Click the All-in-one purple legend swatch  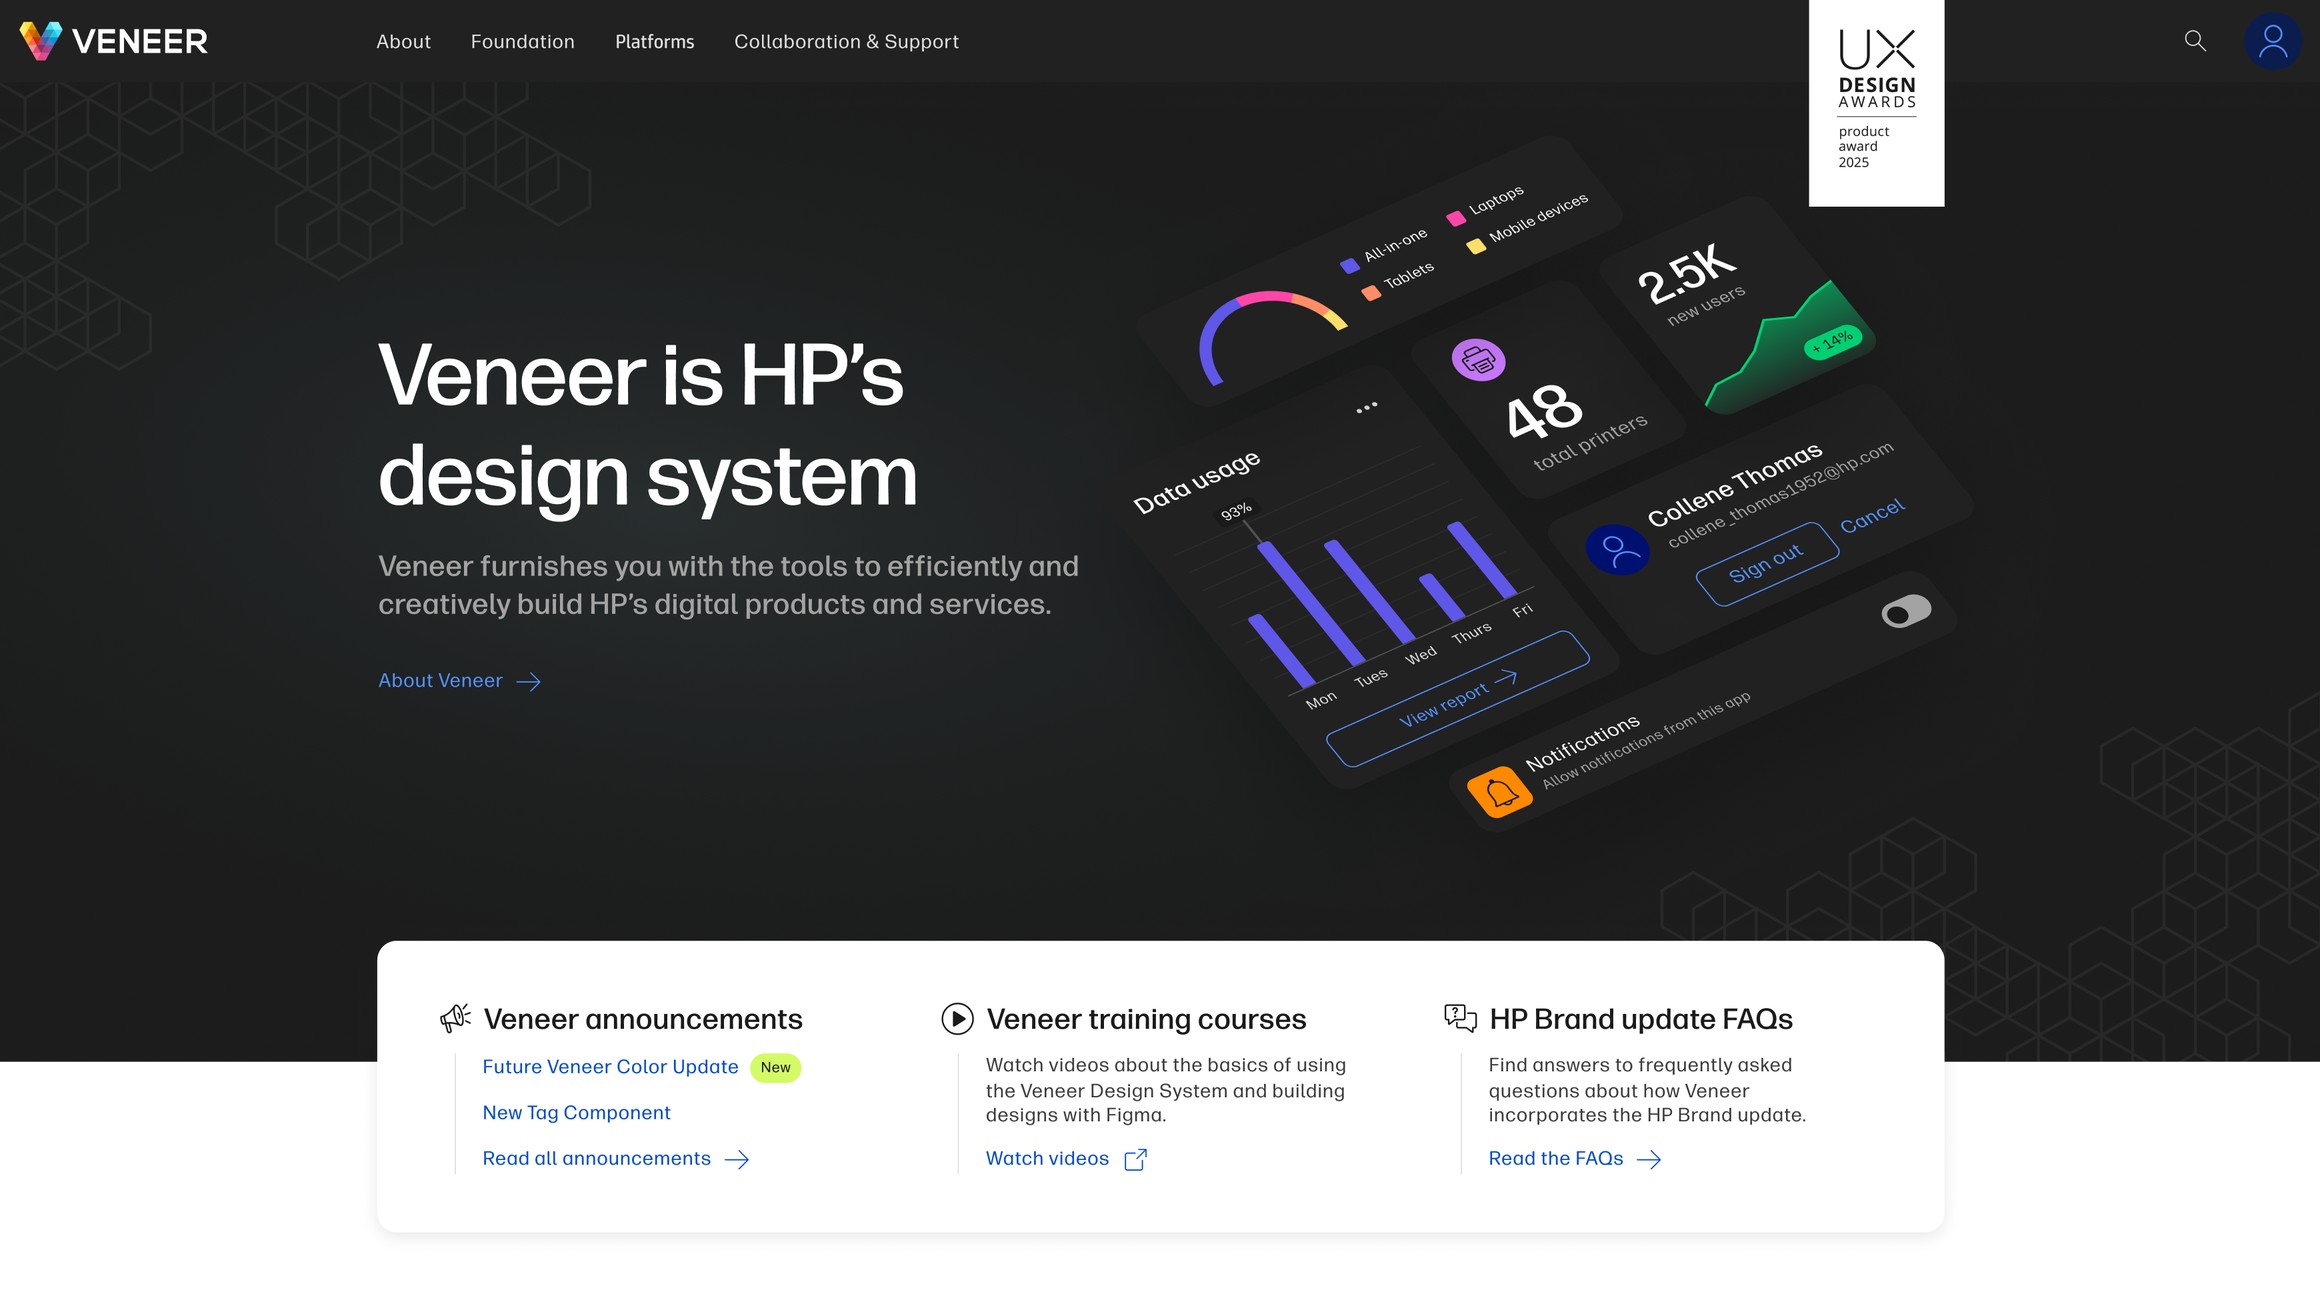tap(1350, 265)
